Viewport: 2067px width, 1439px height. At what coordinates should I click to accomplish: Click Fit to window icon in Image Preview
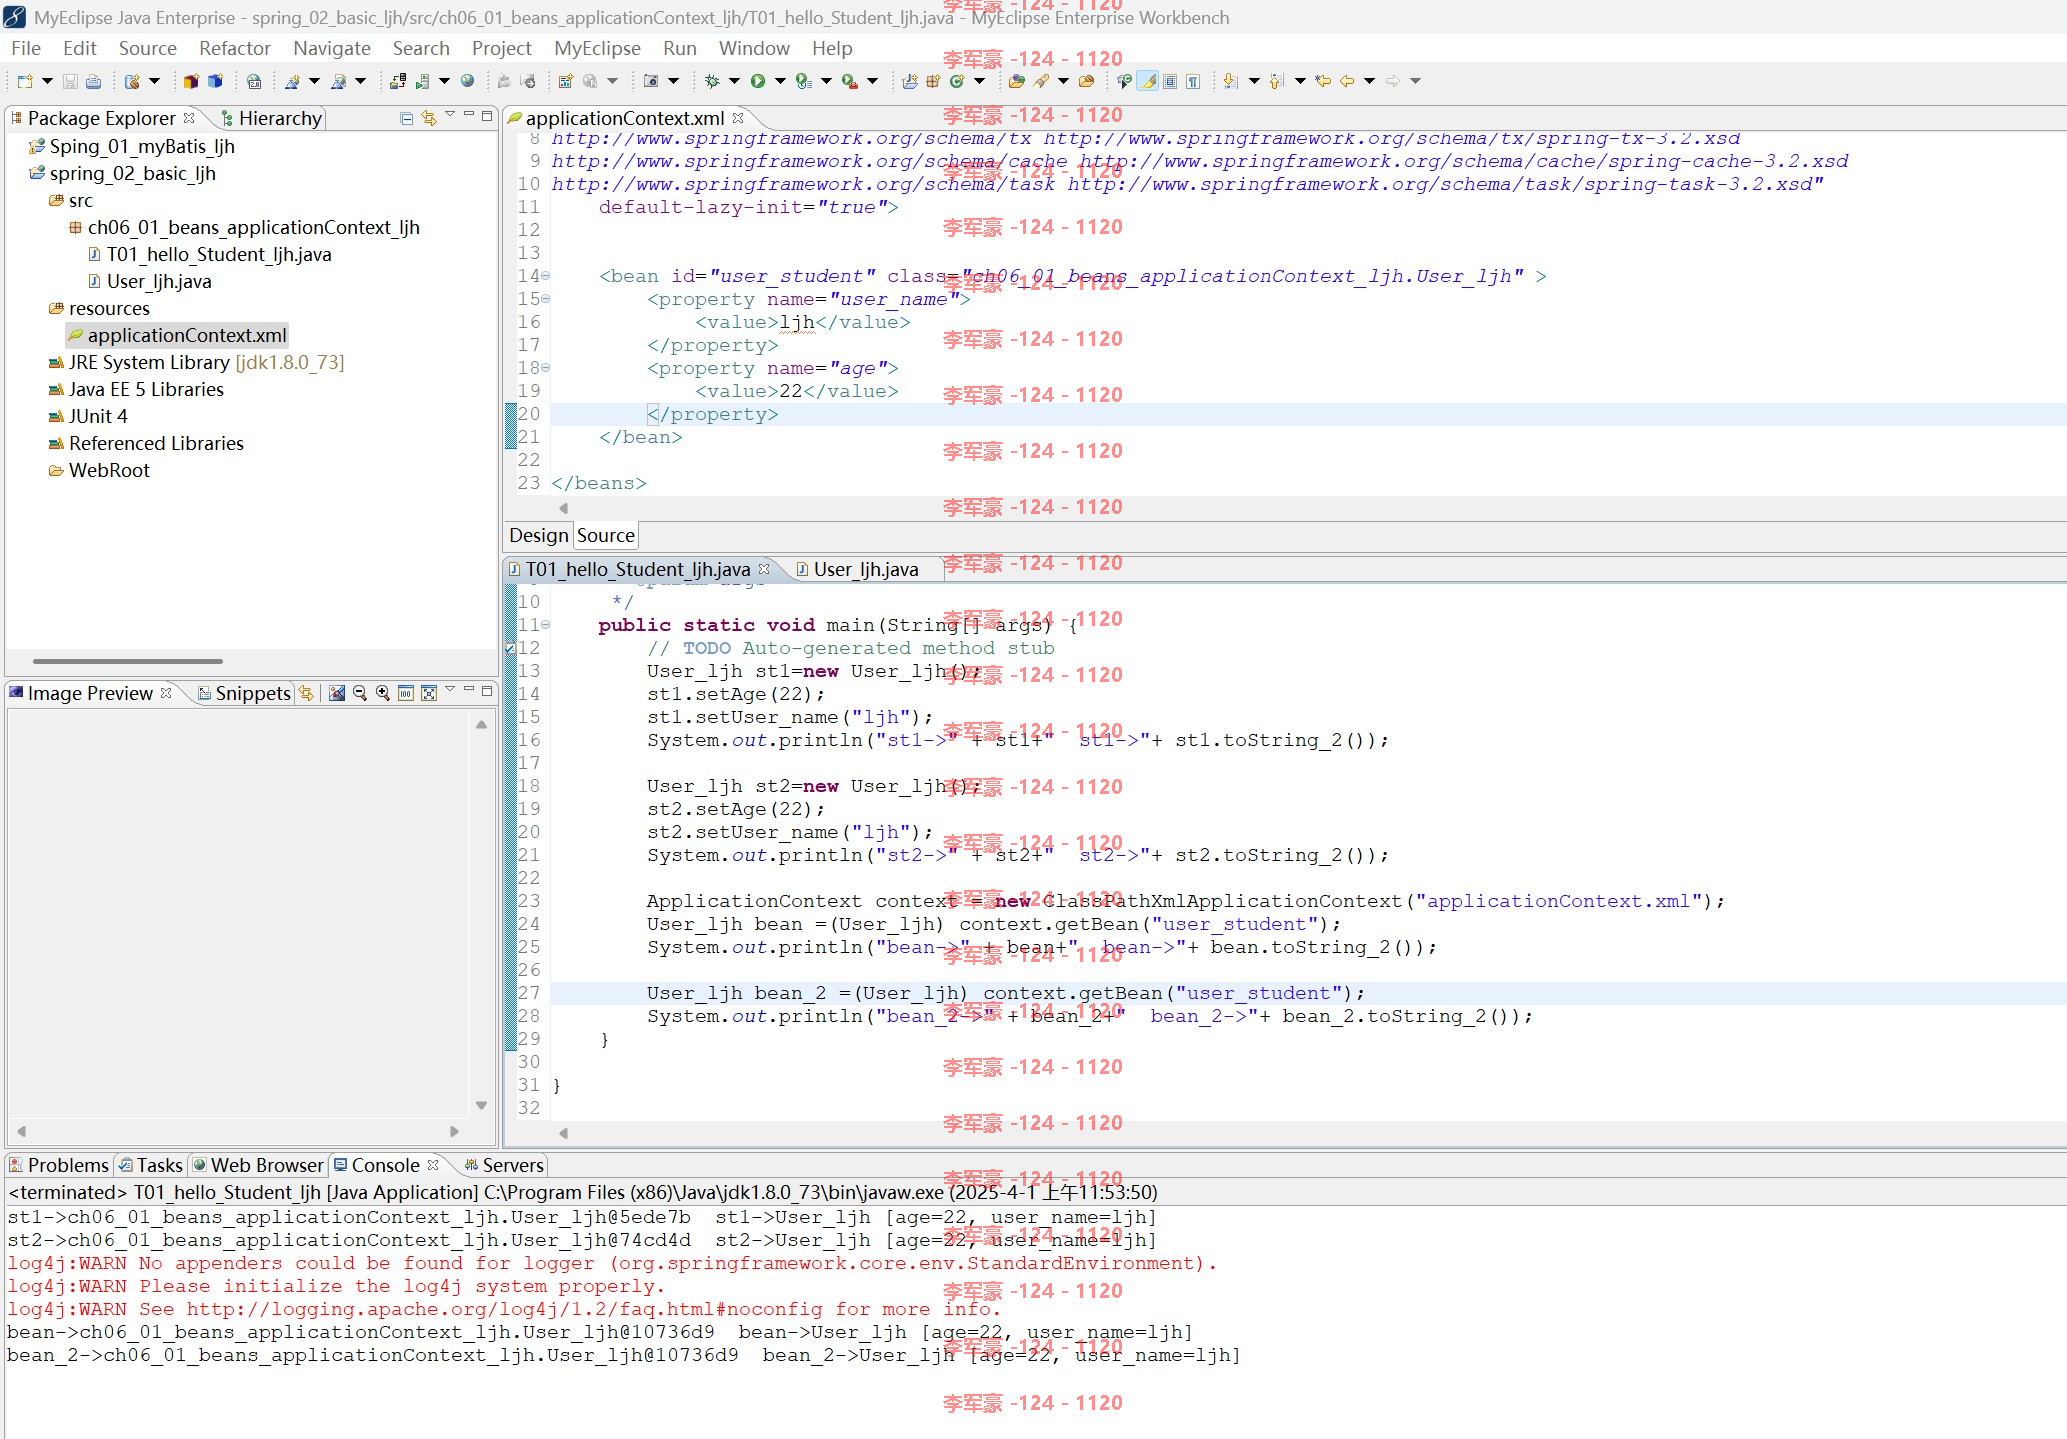(429, 693)
